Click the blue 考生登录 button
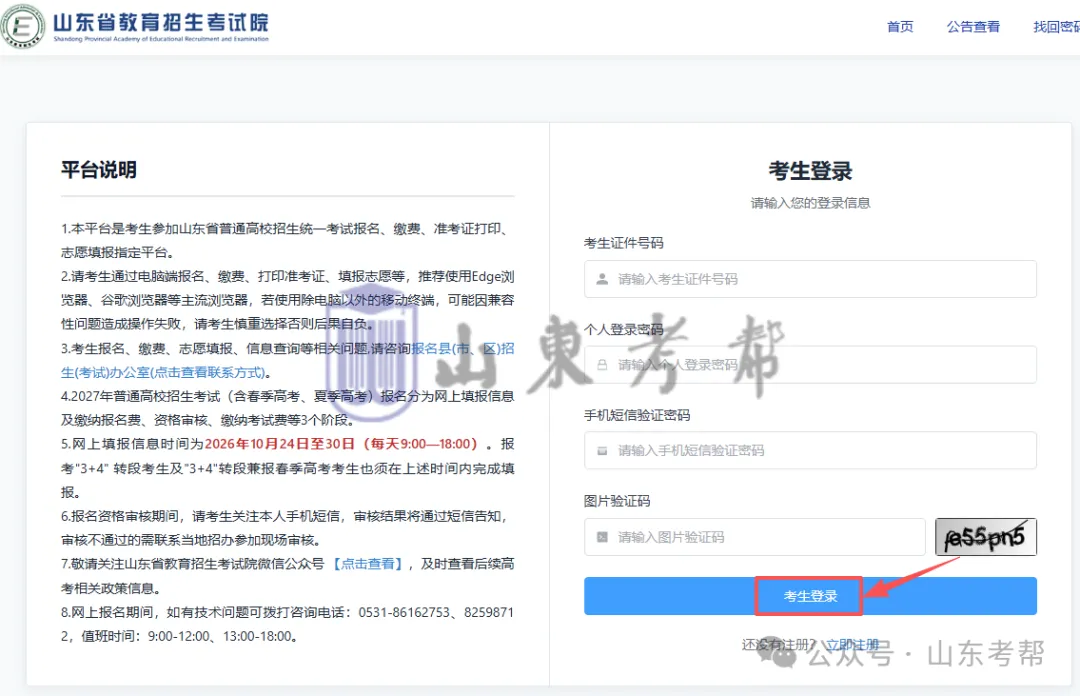This screenshot has width=1080, height=696. 810,596
